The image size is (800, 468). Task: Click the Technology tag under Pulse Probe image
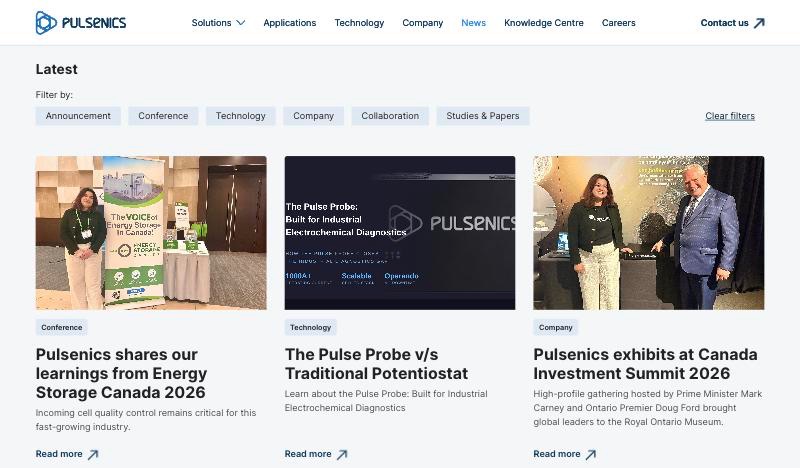(310, 327)
